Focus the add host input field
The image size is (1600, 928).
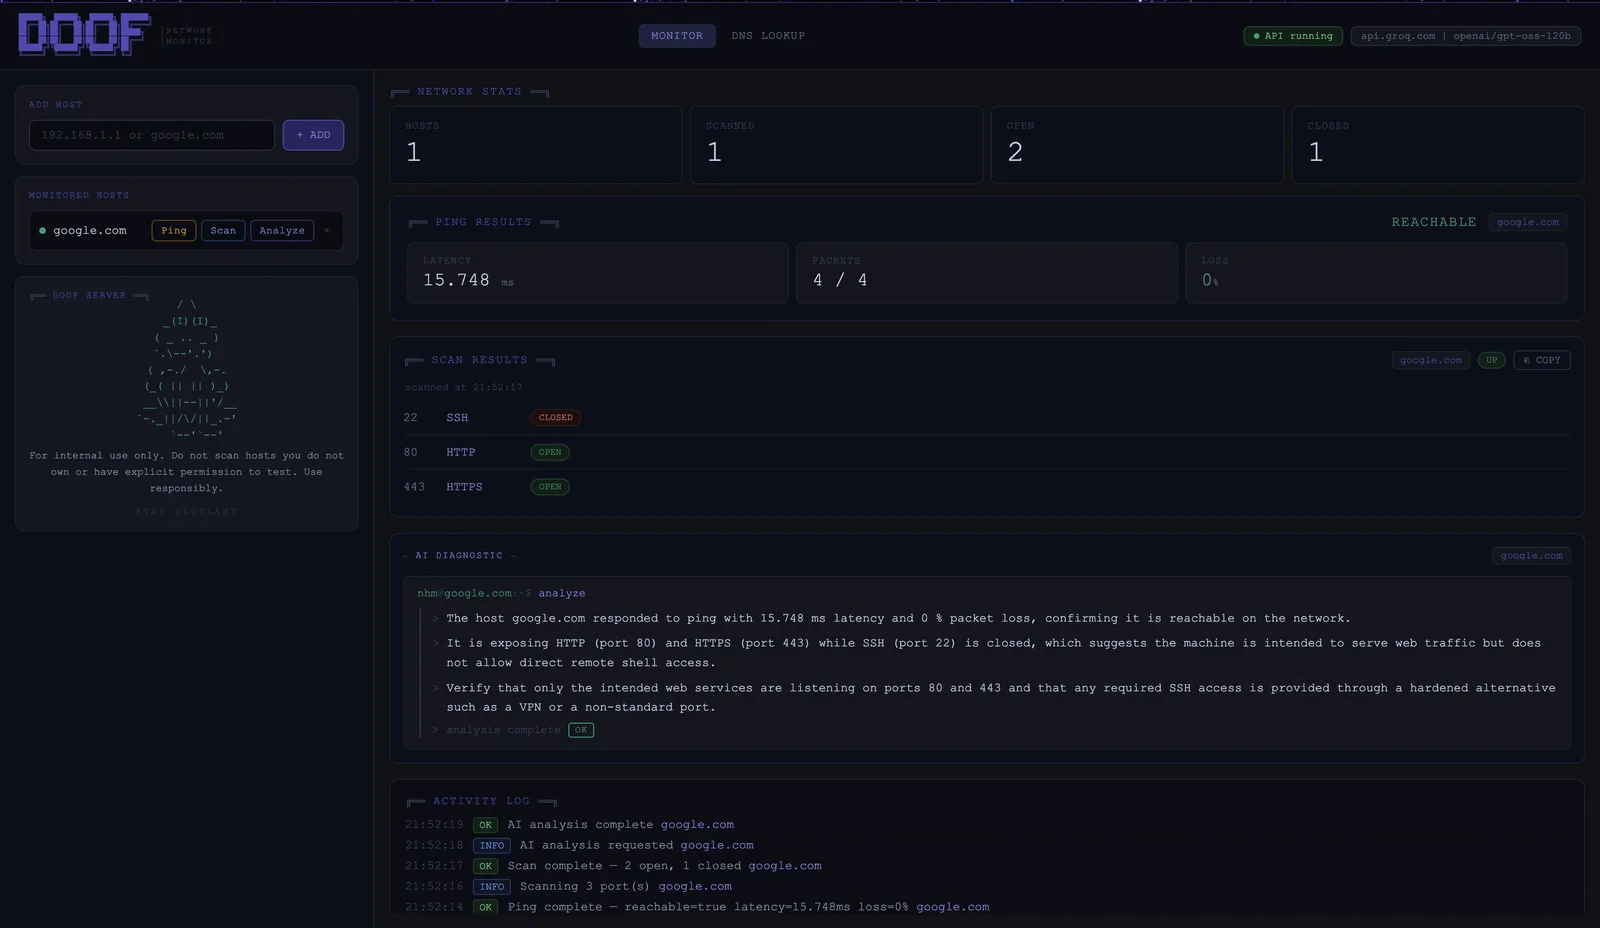coord(152,135)
